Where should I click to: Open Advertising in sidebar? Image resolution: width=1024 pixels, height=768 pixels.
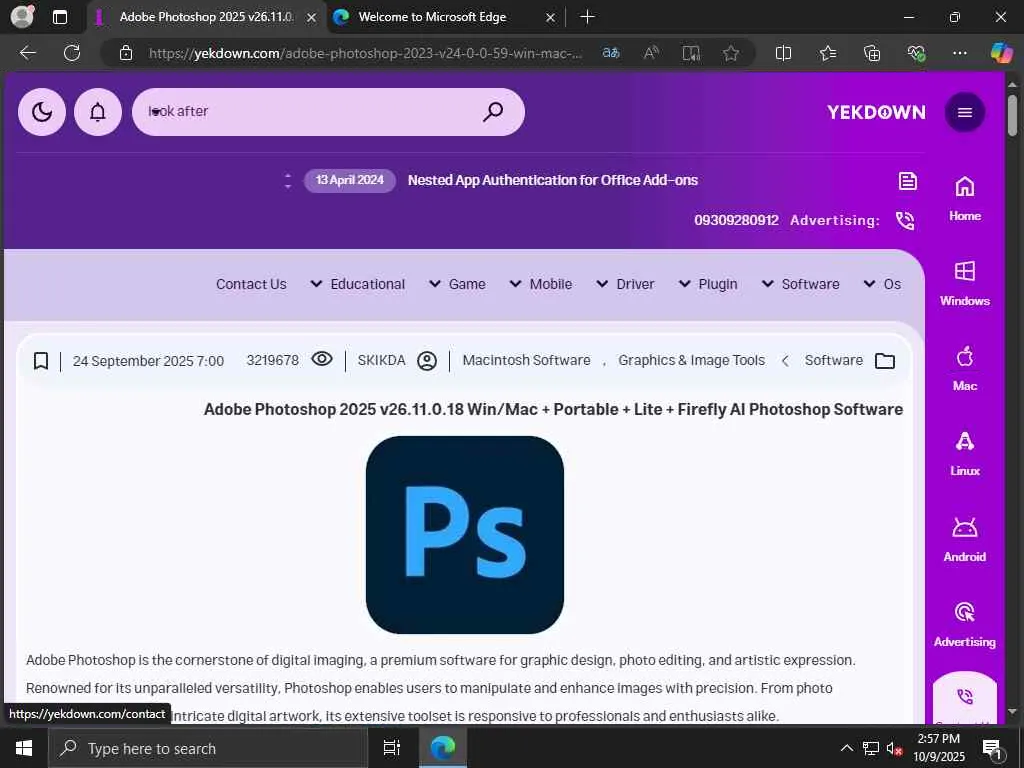pyautogui.click(x=965, y=624)
